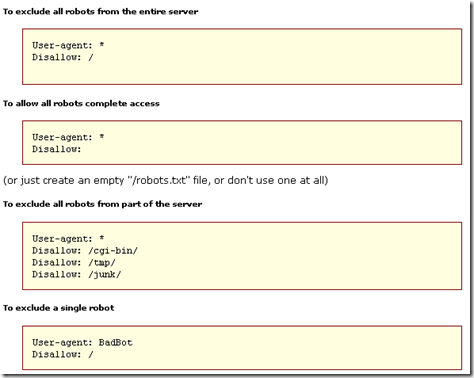Click the heading 'To allow all robots complete access'
This screenshot has width=474, height=378.
pyautogui.click(x=81, y=104)
